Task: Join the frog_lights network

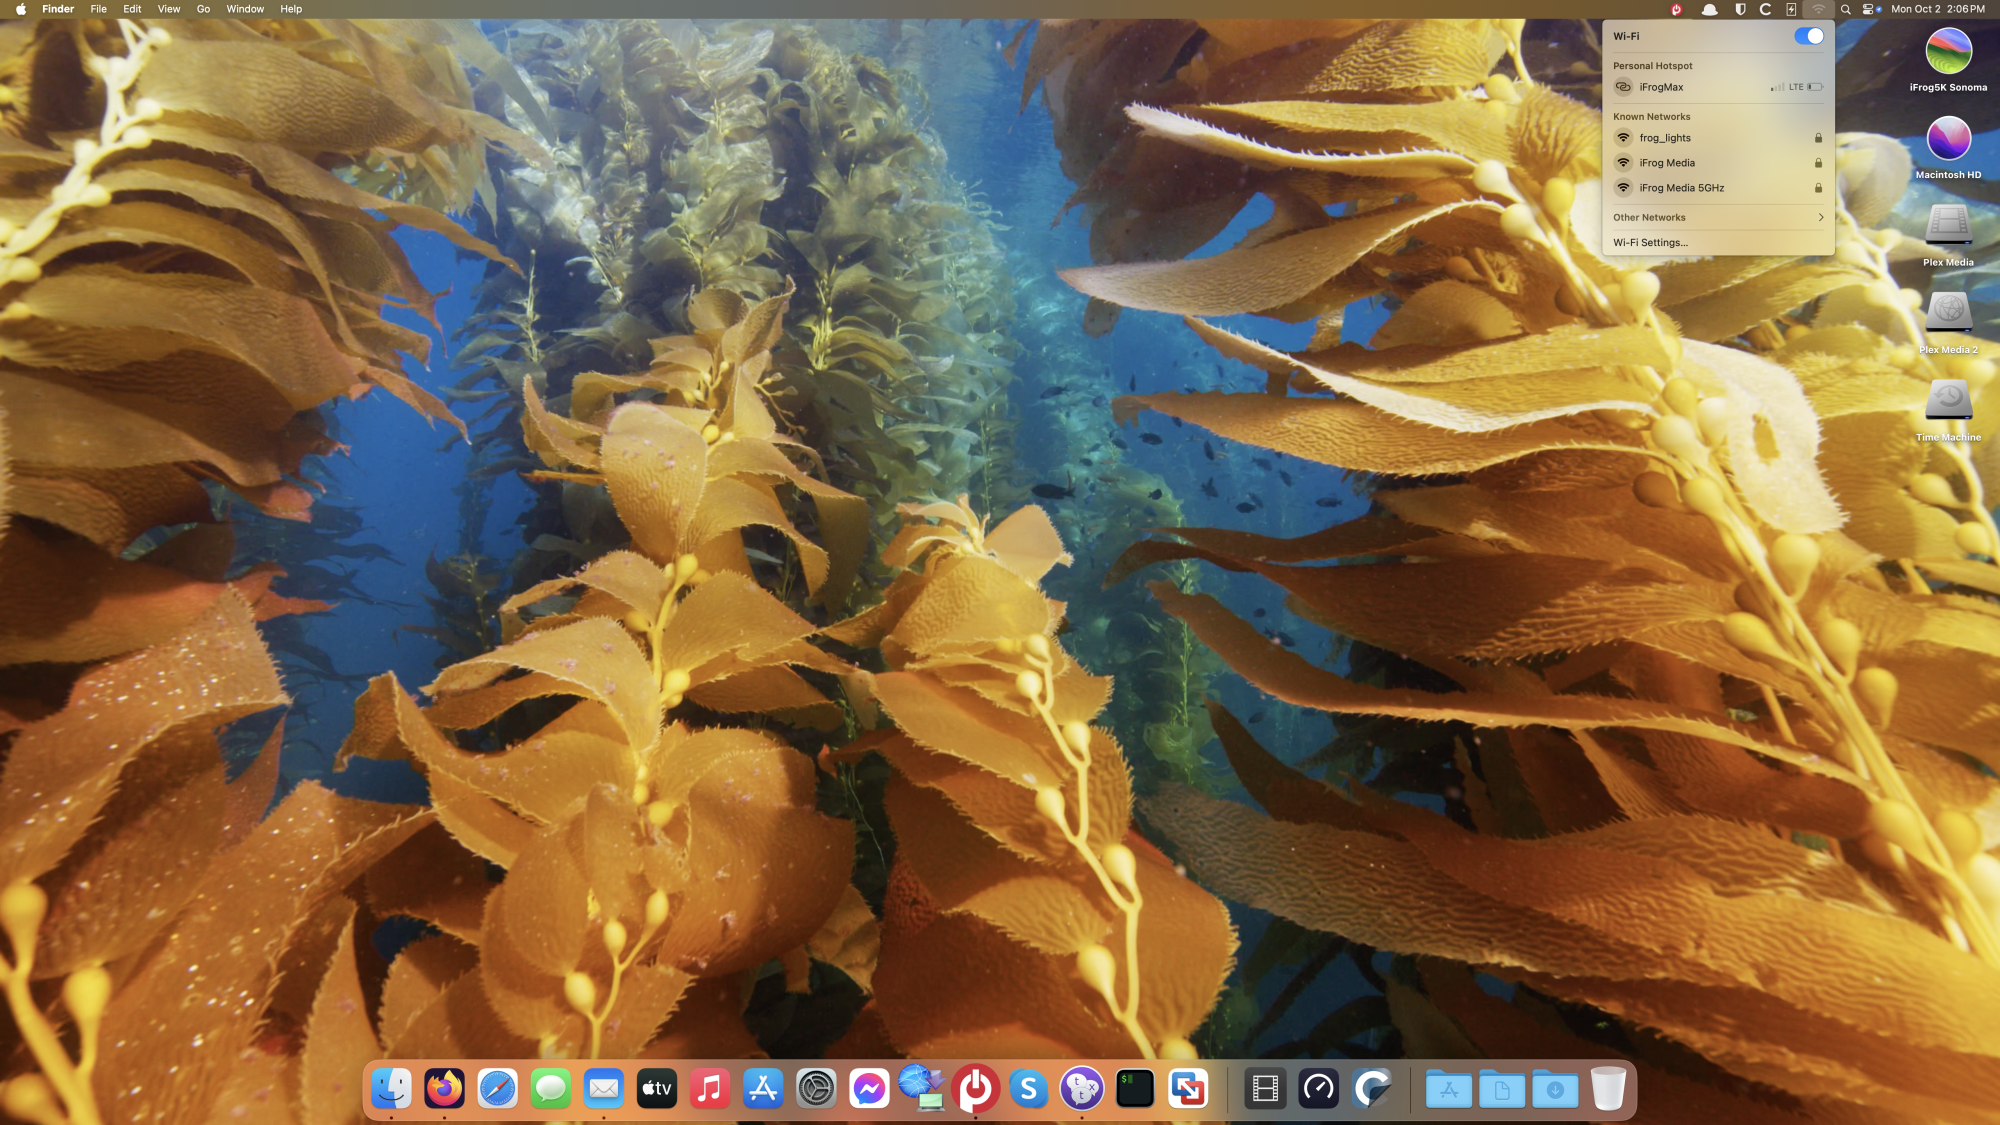Action: (1665, 138)
